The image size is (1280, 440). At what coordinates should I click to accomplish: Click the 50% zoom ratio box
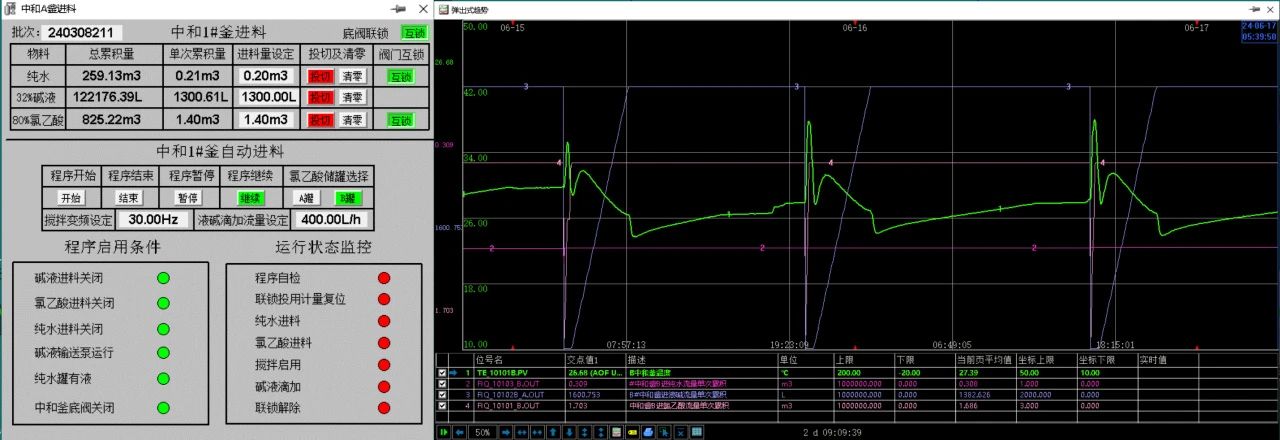[482, 432]
